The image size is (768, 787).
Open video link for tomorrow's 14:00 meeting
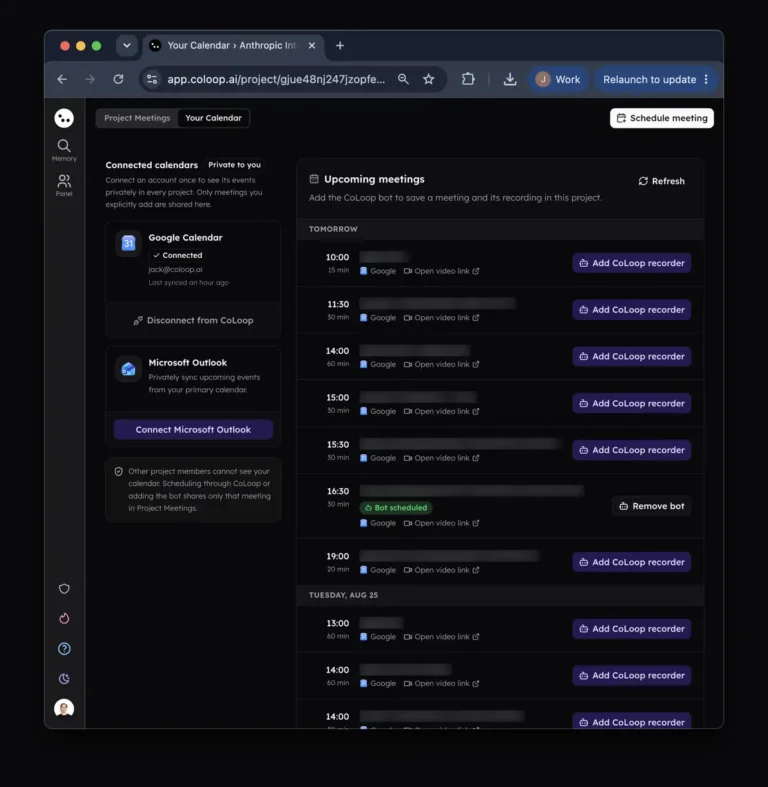[442, 364]
